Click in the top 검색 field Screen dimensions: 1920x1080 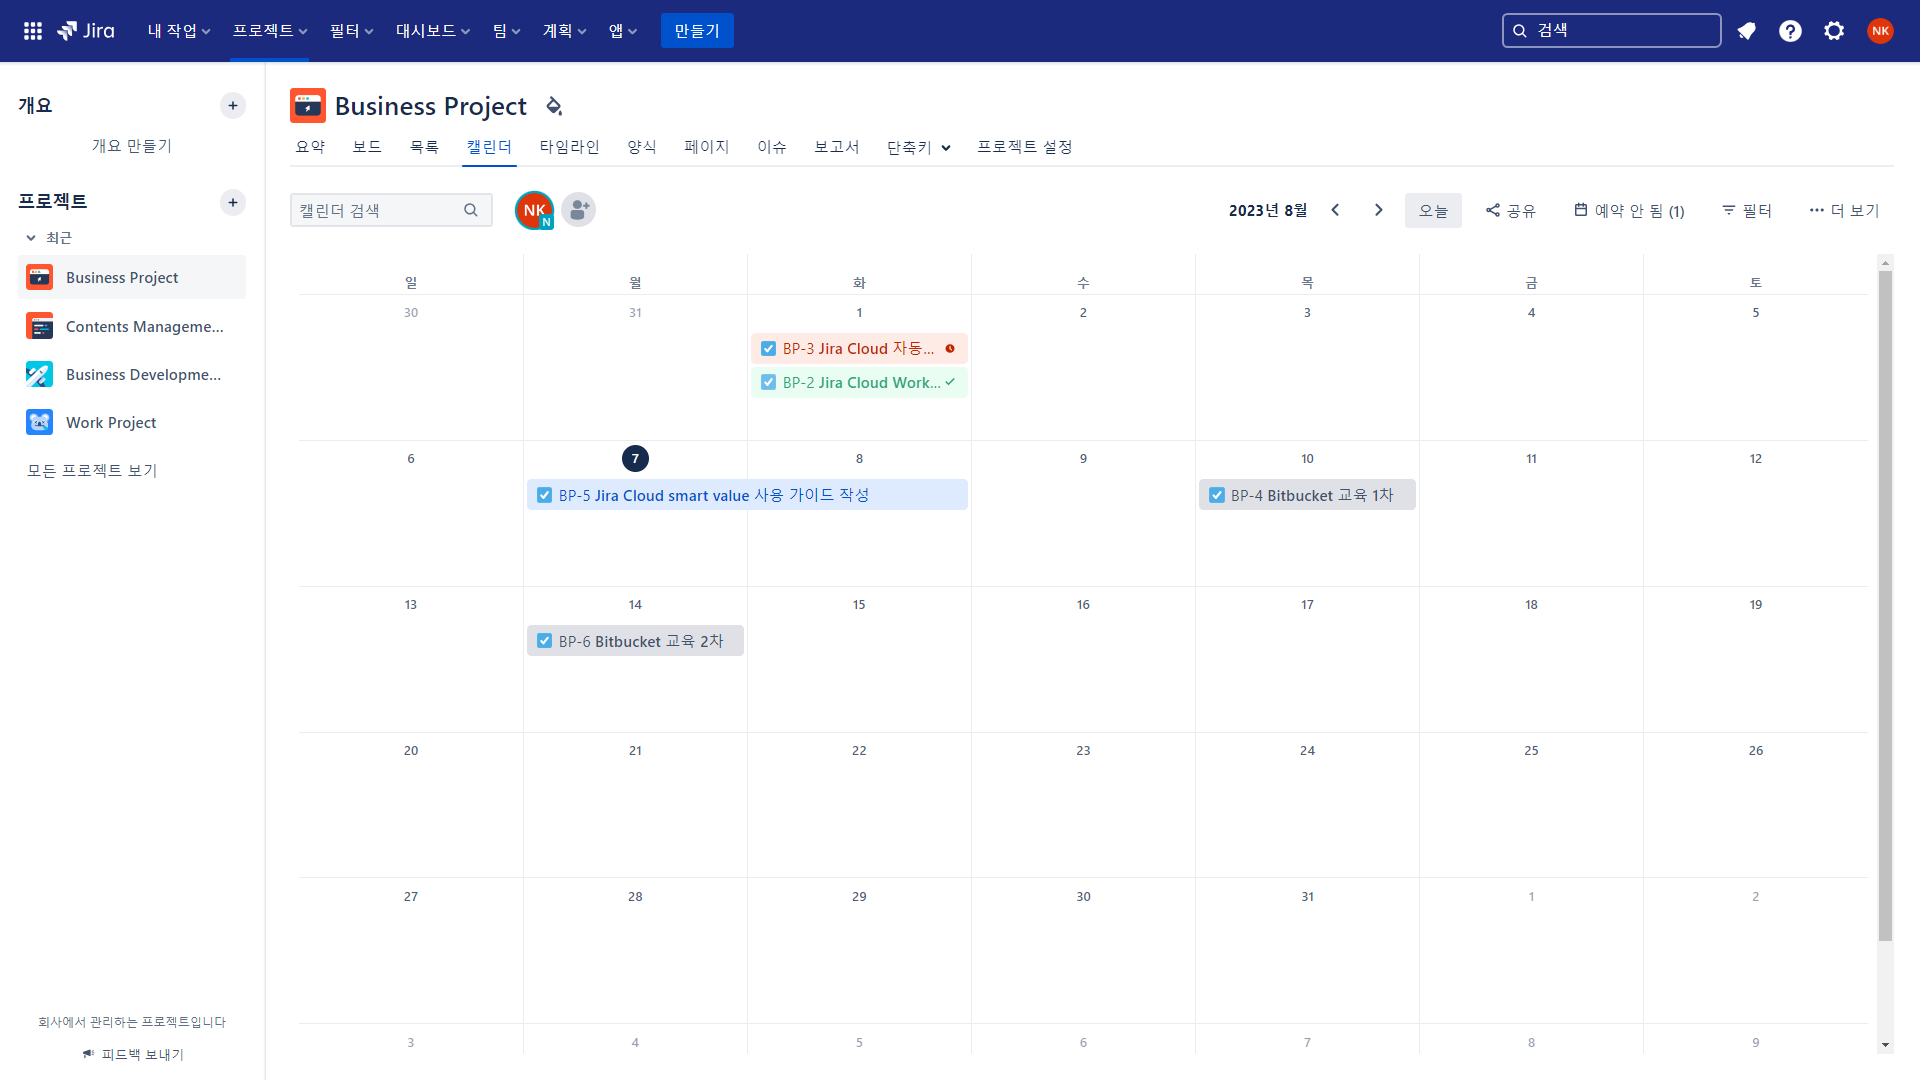1612,31
